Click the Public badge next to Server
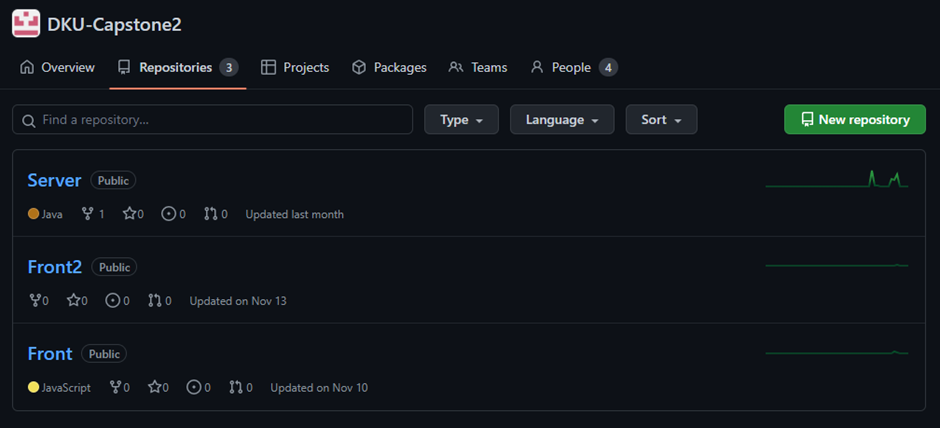The image size is (940, 428). pos(113,180)
